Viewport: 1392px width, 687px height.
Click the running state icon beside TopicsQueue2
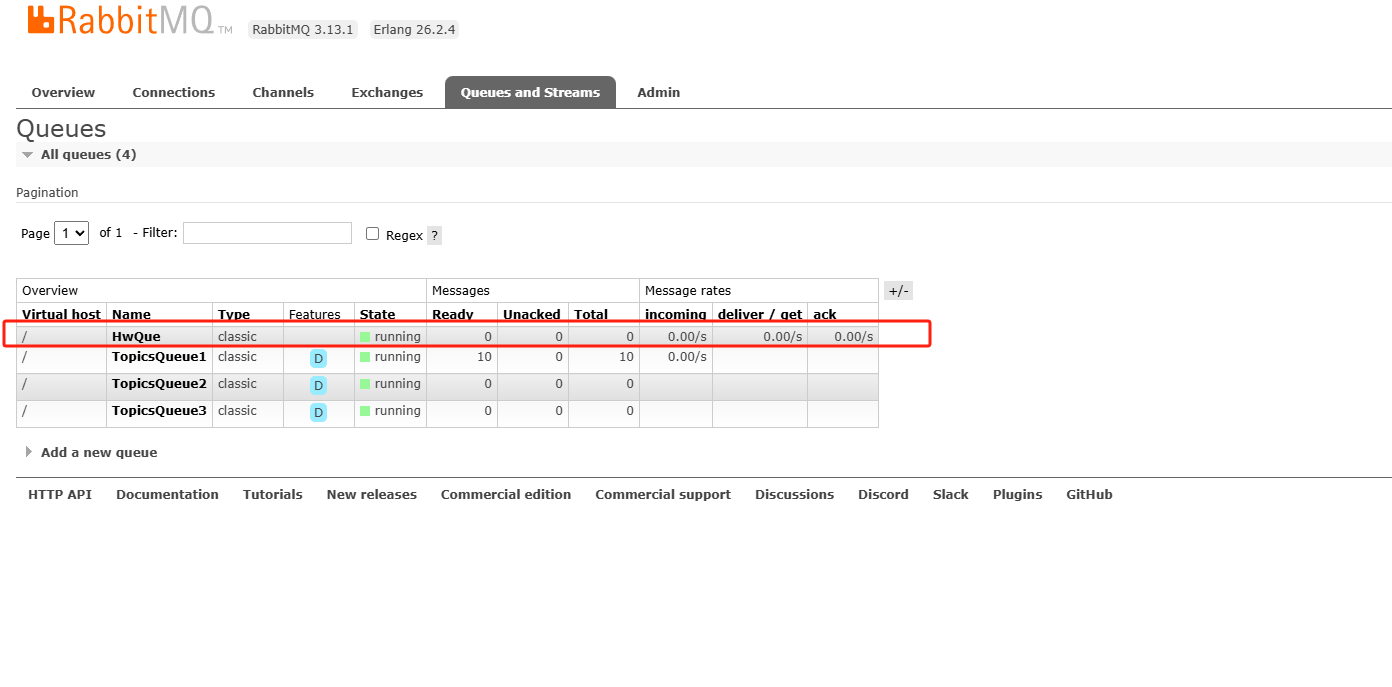[366, 384]
